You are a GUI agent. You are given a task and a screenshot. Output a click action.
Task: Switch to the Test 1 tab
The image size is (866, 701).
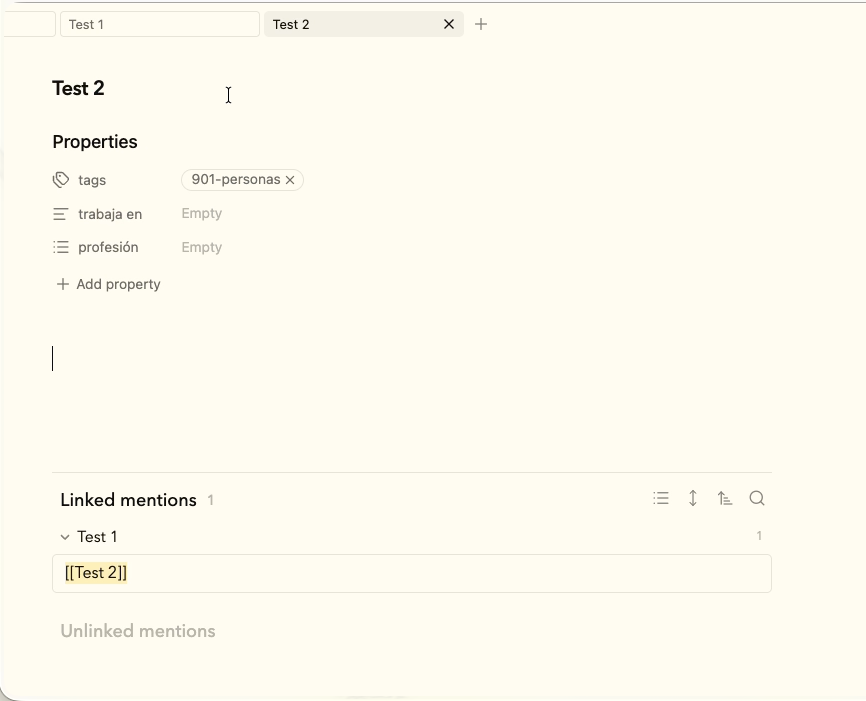click(159, 24)
